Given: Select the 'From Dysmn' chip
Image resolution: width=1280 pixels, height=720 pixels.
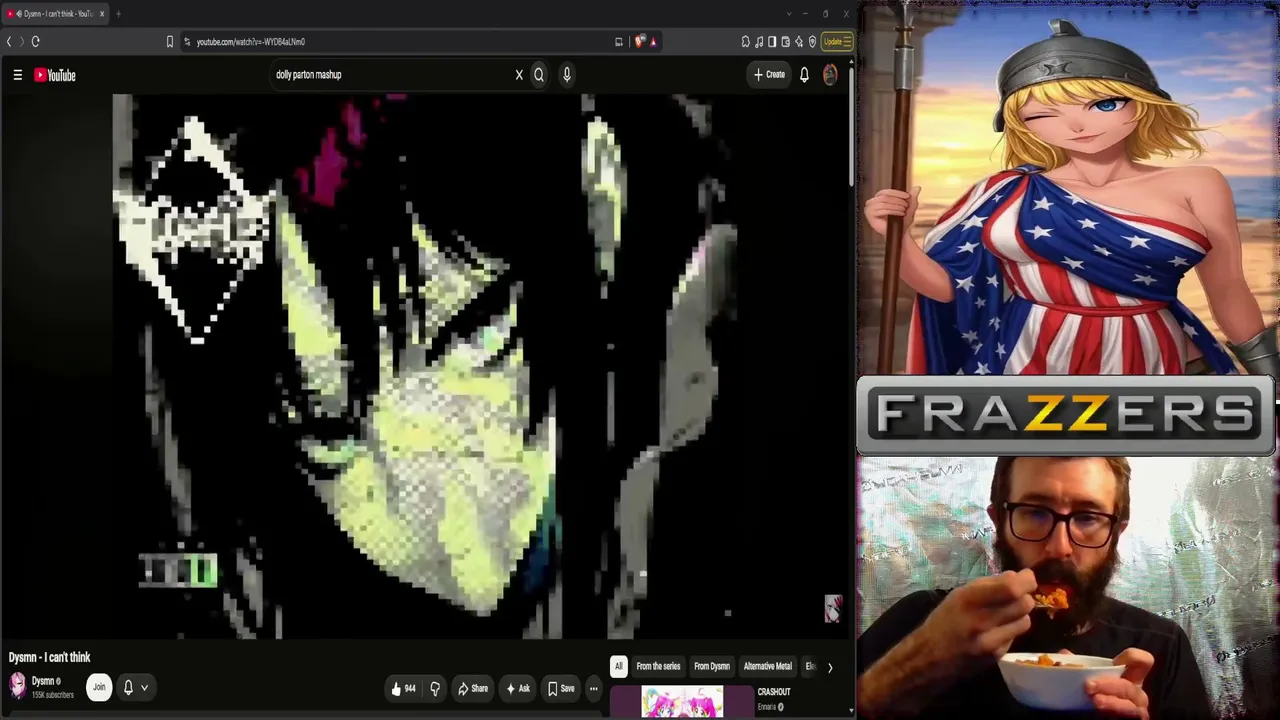Looking at the screenshot, I should coord(712,666).
